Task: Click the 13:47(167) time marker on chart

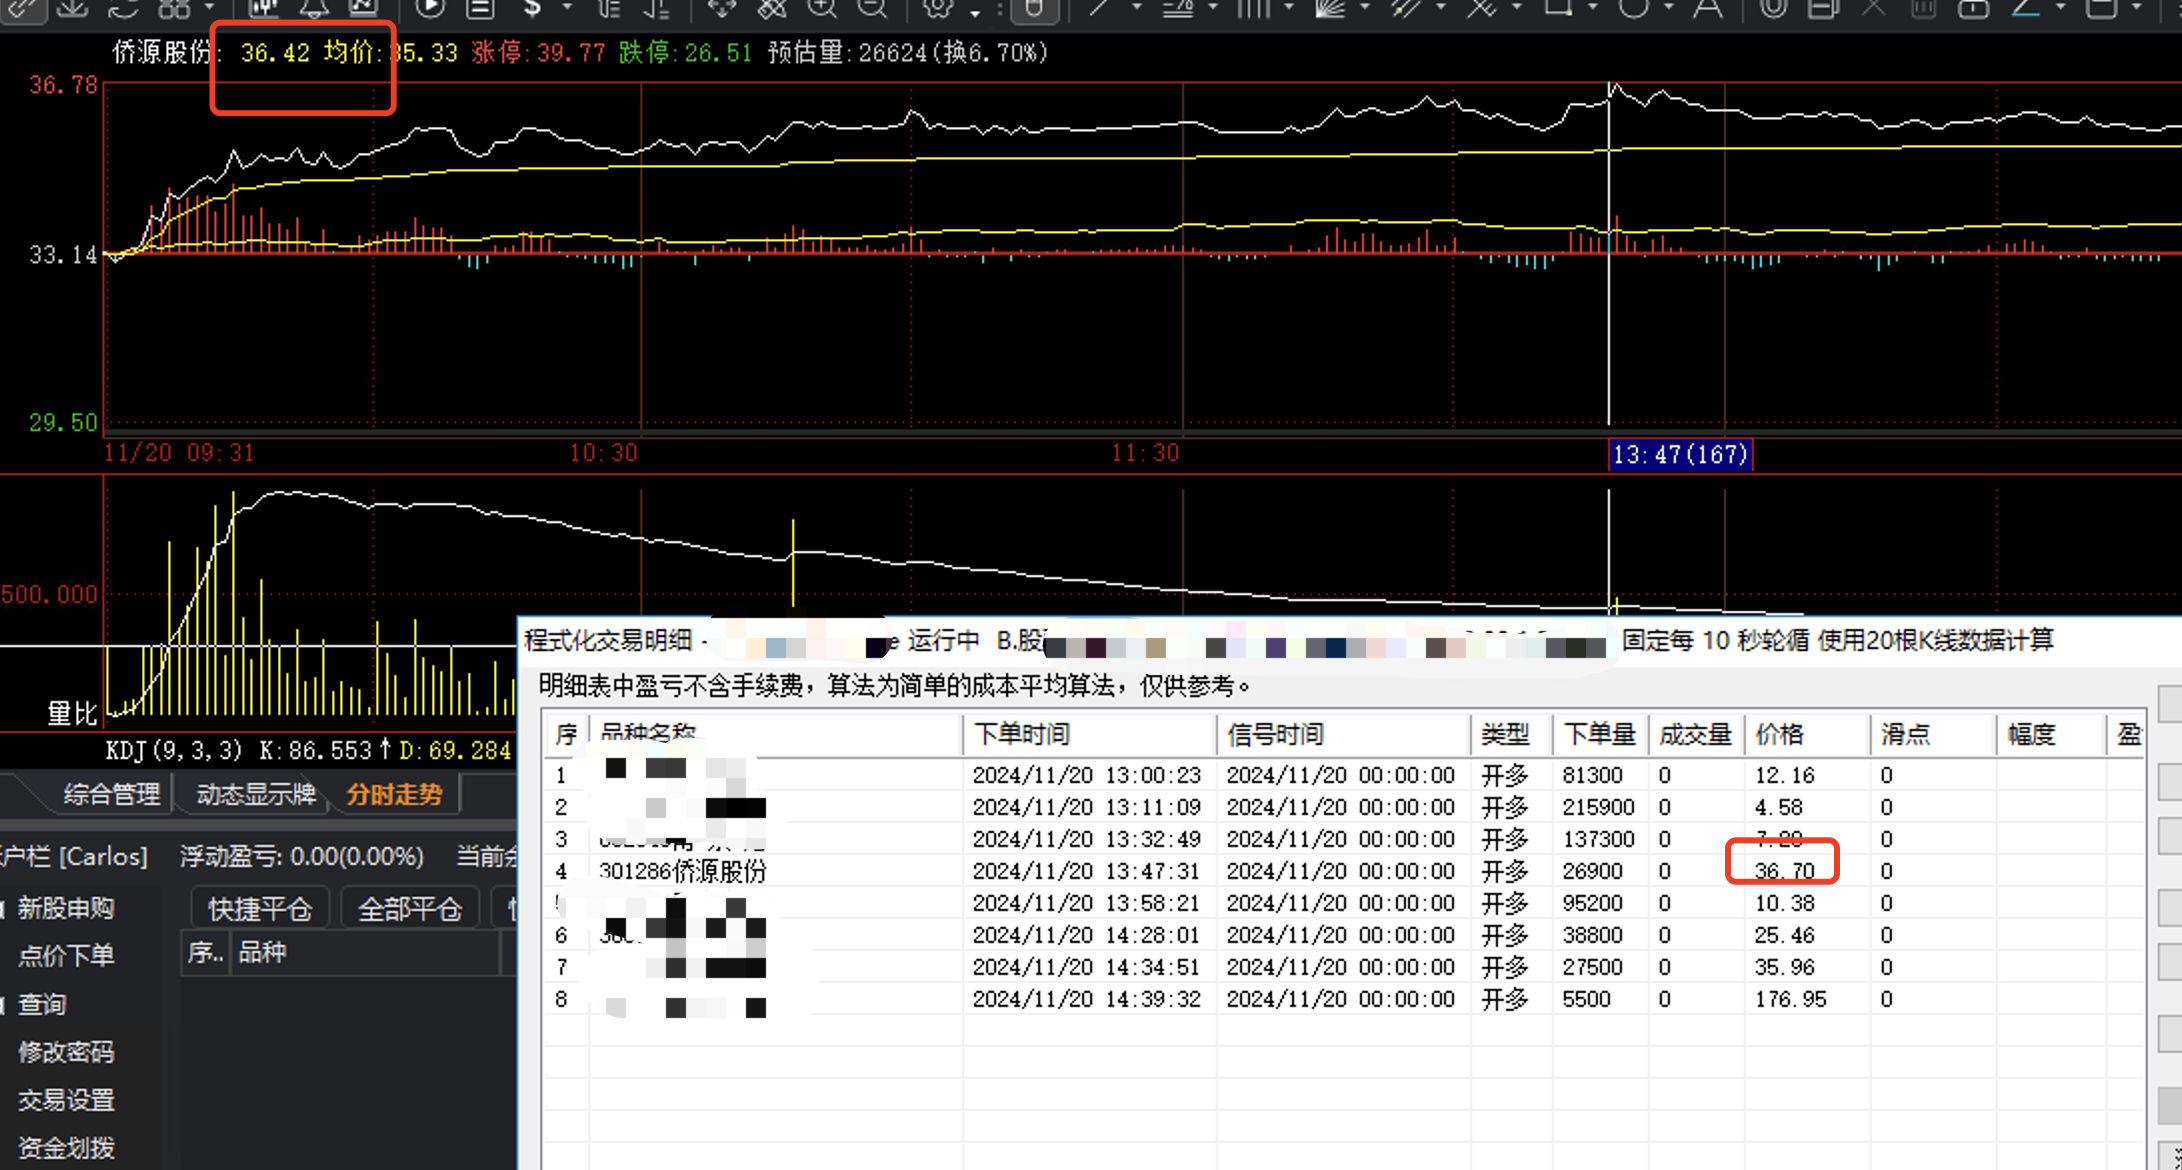Action: coord(1680,455)
